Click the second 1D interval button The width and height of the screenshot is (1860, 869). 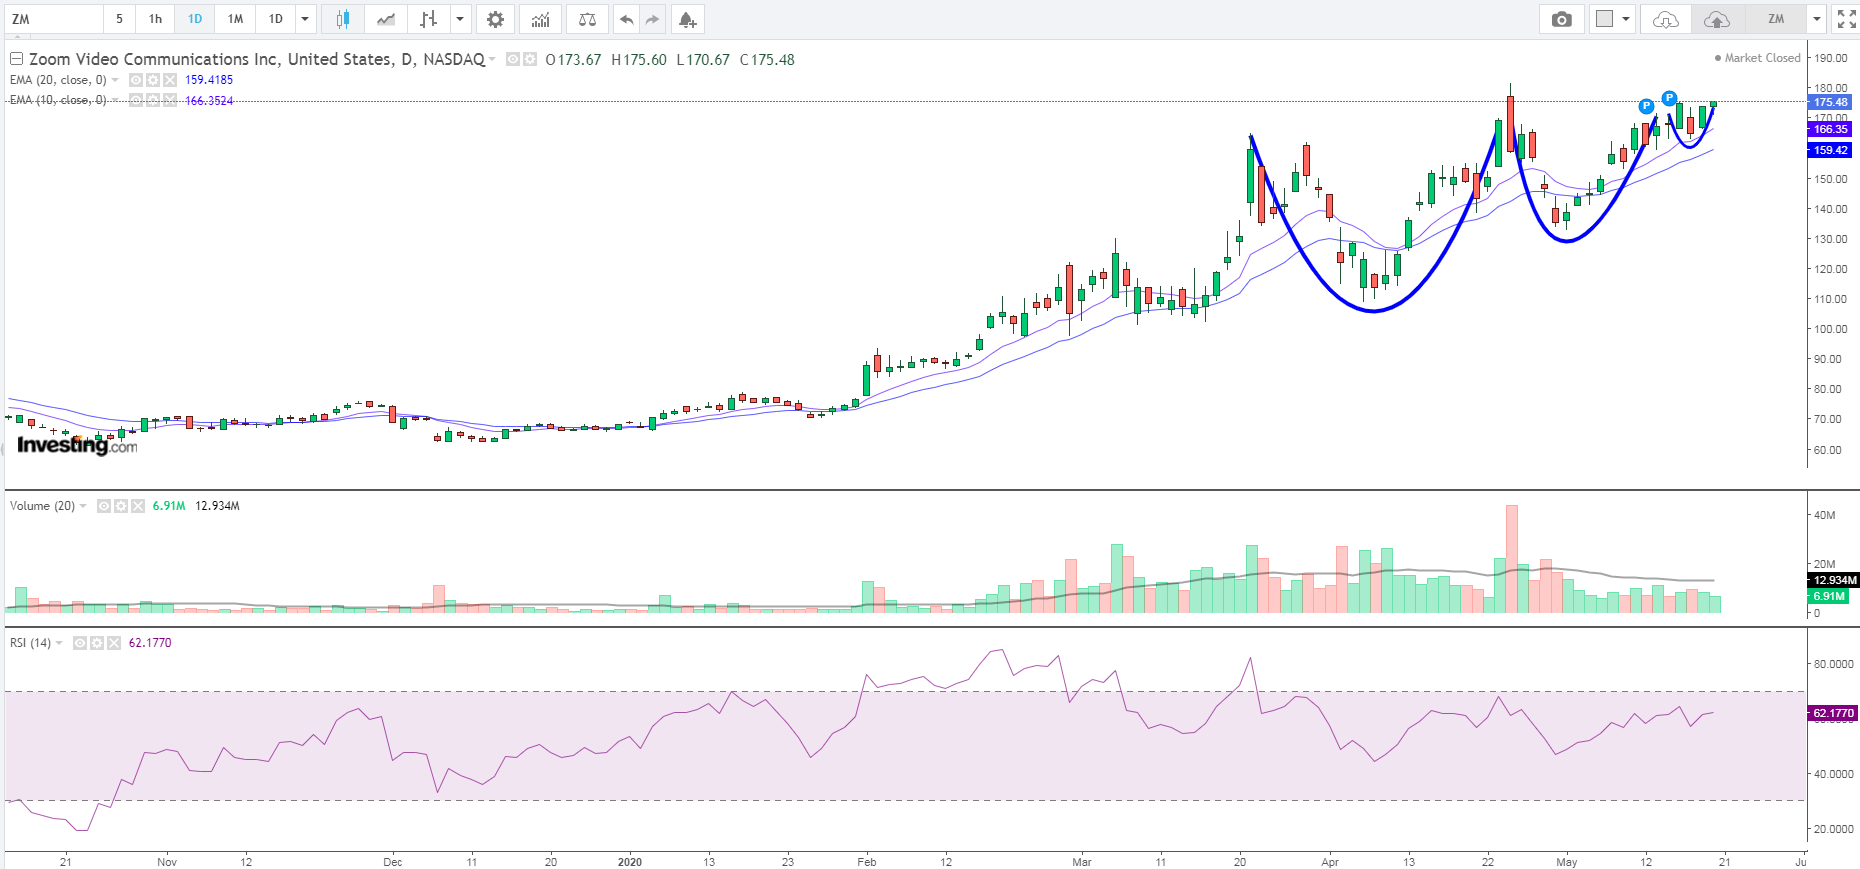coord(276,19)
